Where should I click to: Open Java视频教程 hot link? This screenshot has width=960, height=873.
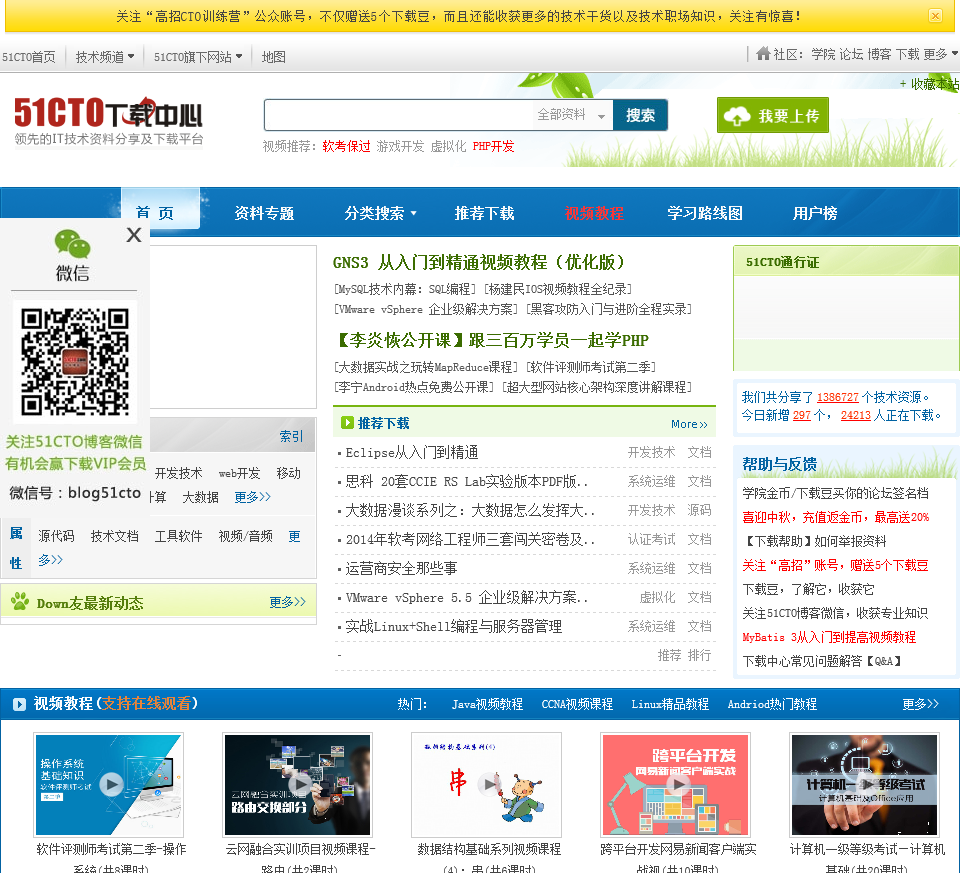pos(487,704)
